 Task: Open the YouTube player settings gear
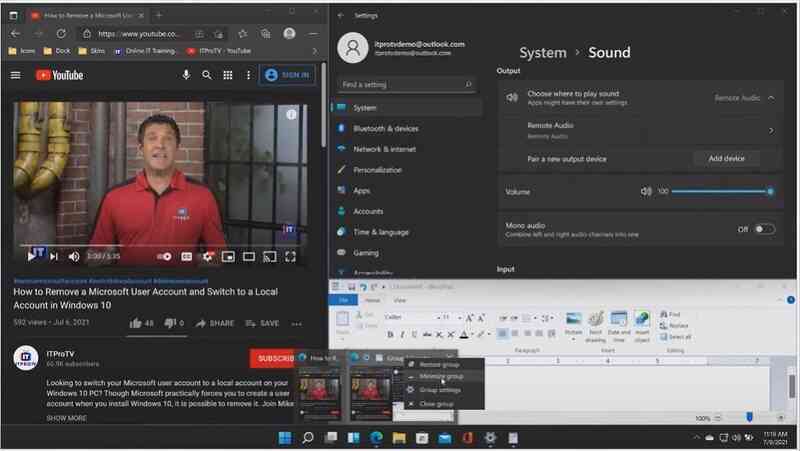pos(208,256)
